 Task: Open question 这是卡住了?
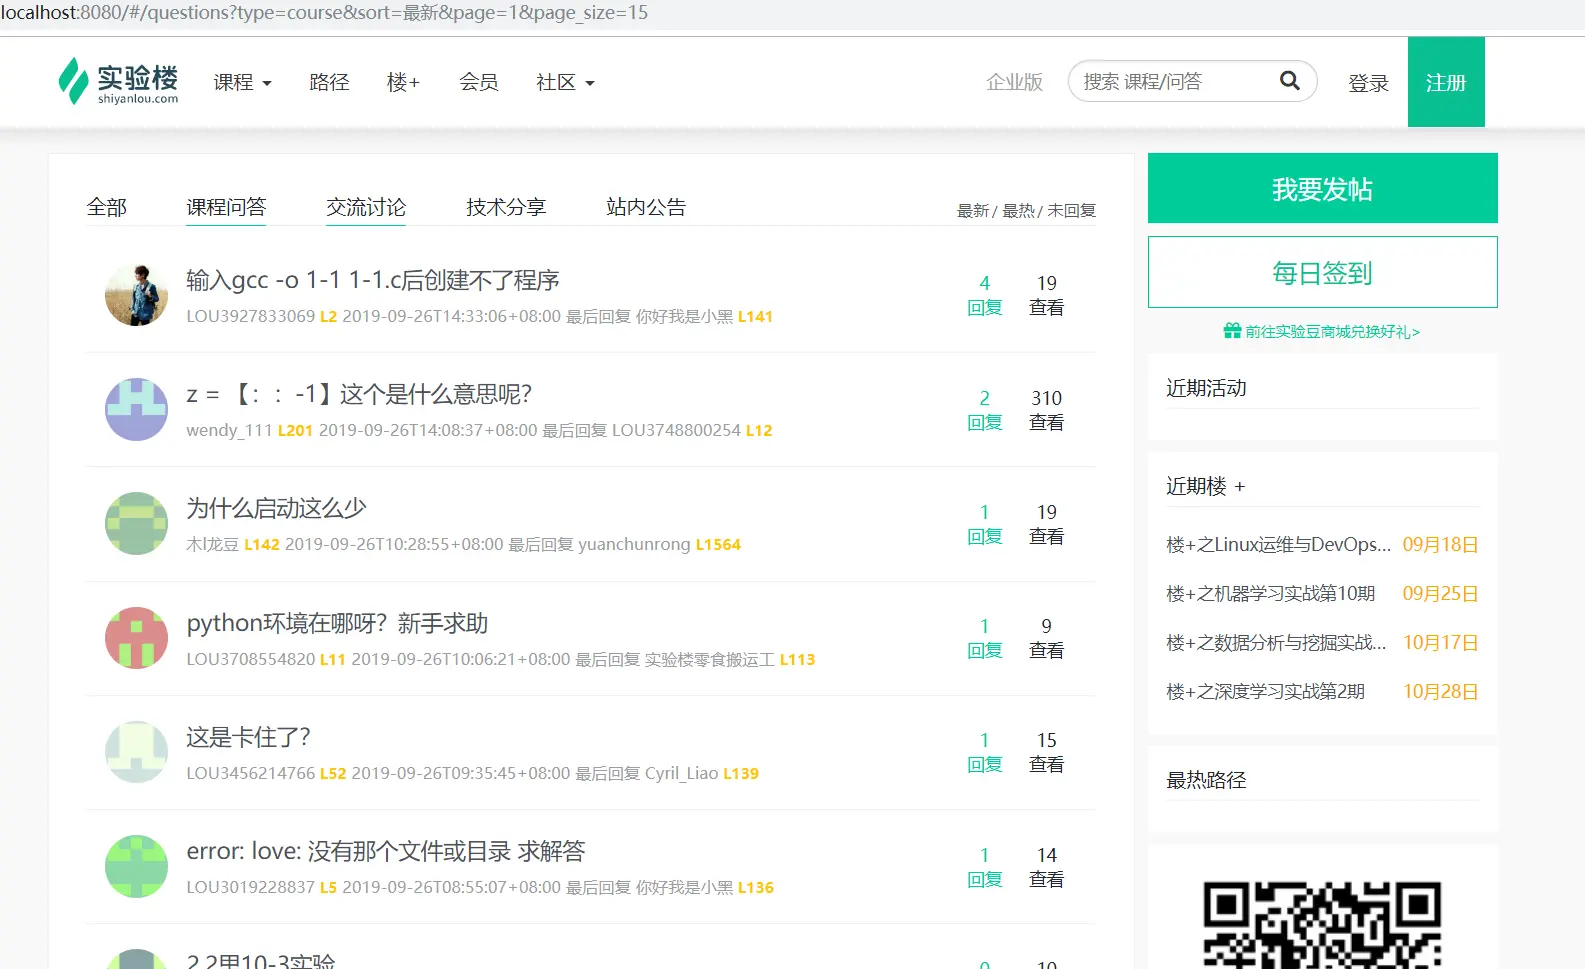tap(248, 737)
